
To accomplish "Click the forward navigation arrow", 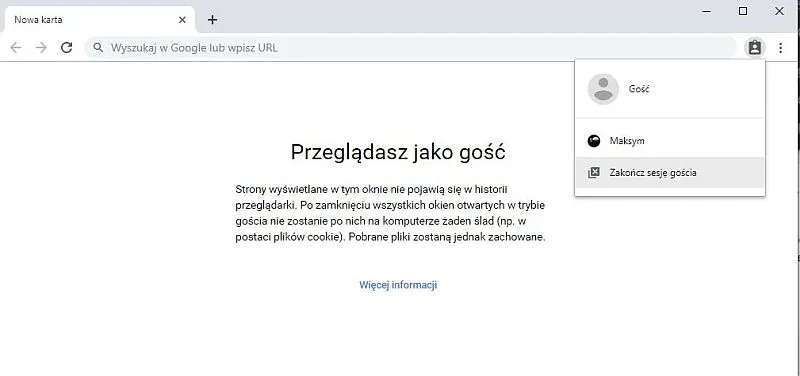I will click(41, 48).
